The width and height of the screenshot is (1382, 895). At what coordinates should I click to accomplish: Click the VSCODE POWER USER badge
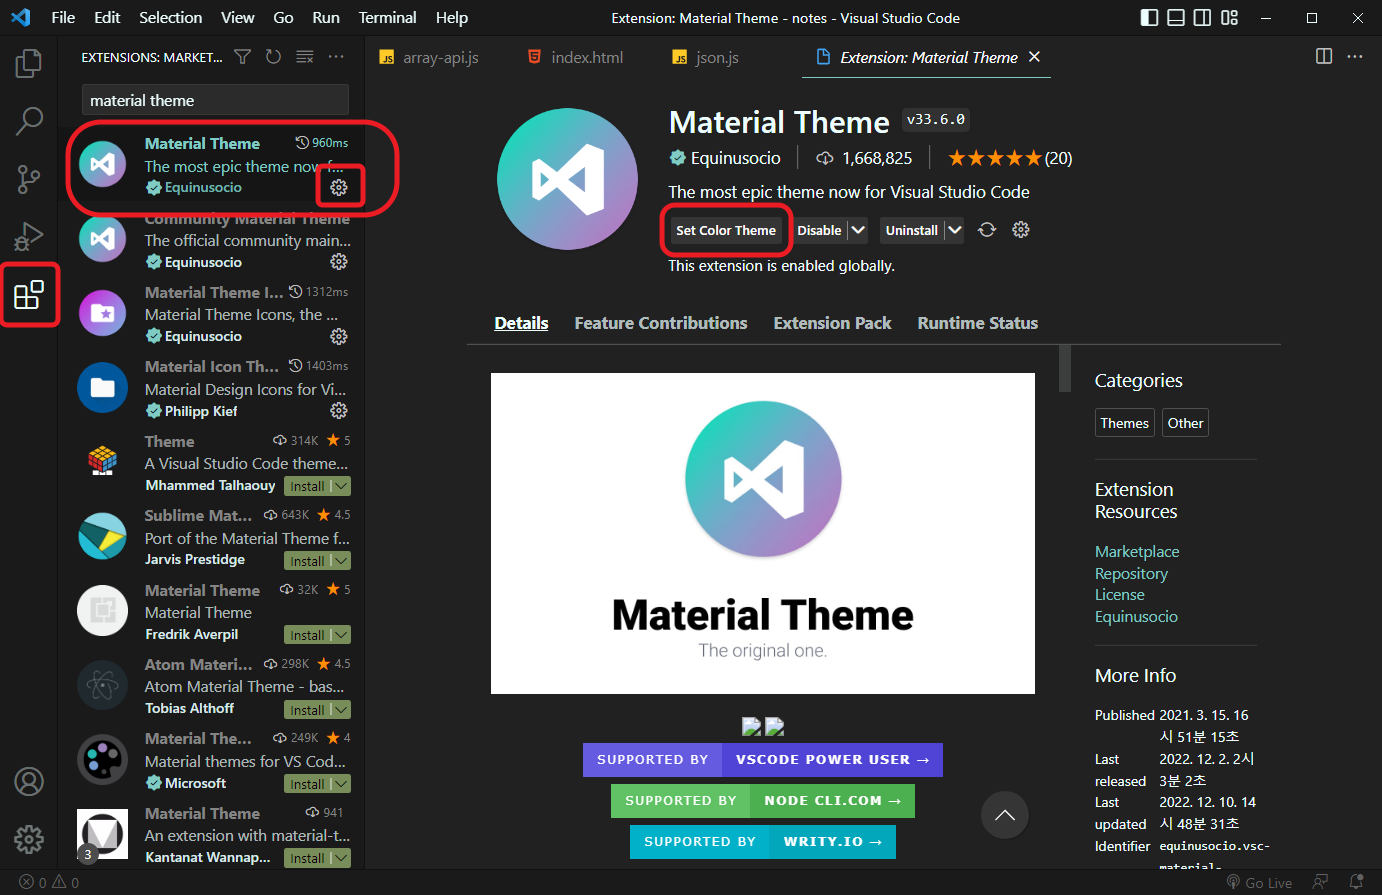coord(763,760)
